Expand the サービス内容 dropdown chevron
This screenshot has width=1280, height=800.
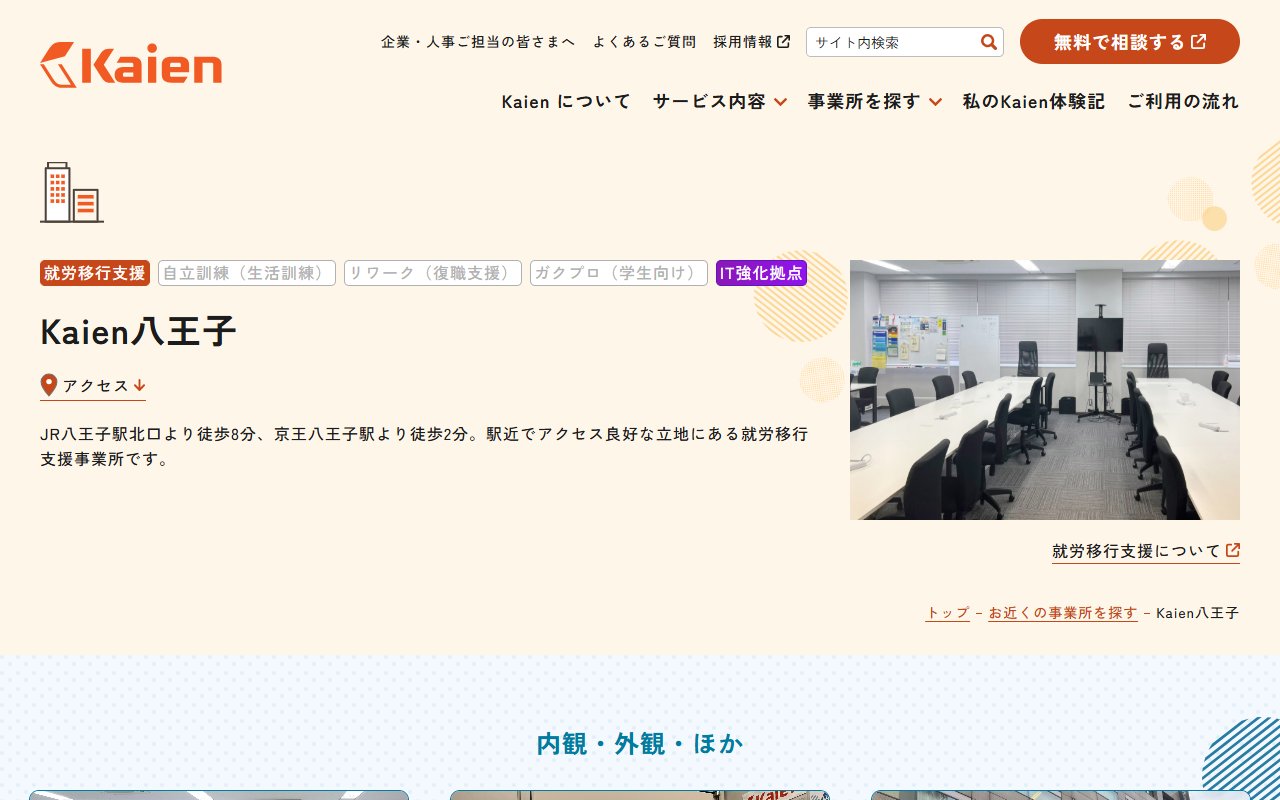[780, 102]
